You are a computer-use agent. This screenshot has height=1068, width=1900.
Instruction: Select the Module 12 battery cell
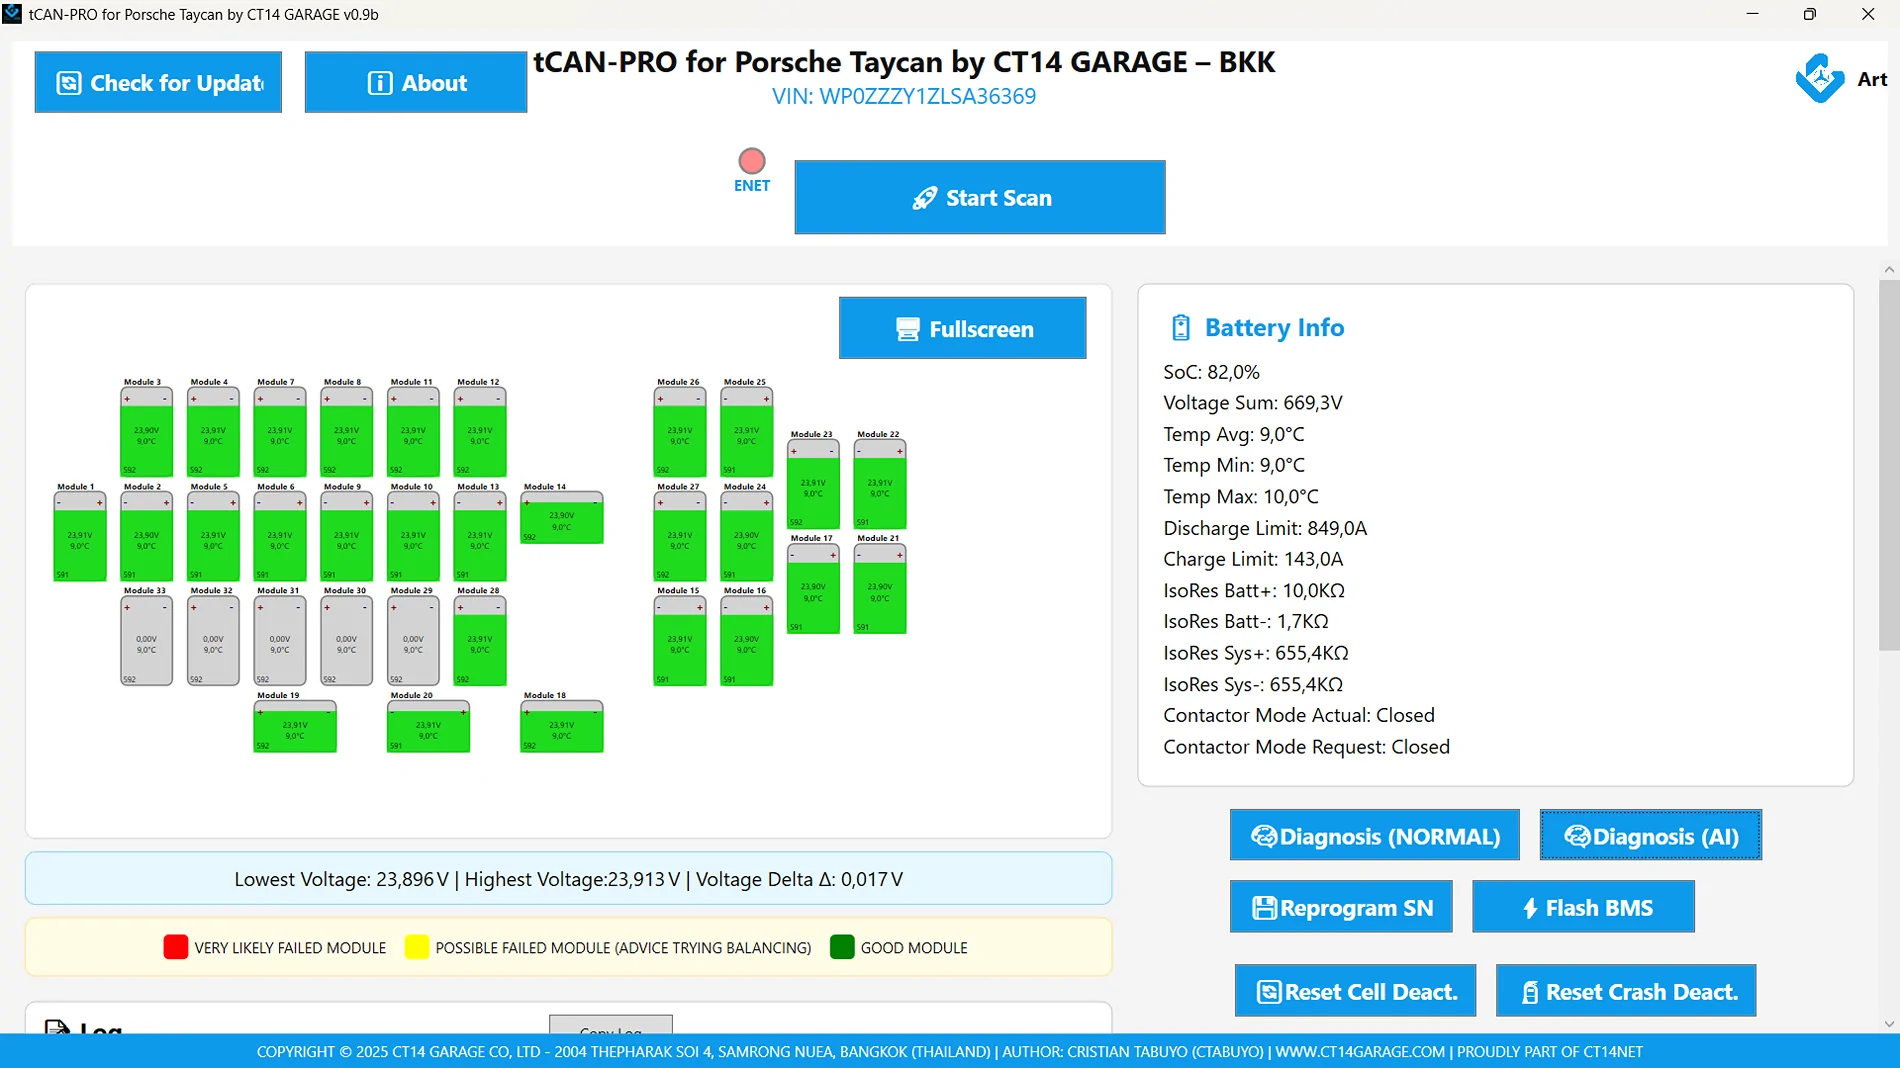[480, 432]
